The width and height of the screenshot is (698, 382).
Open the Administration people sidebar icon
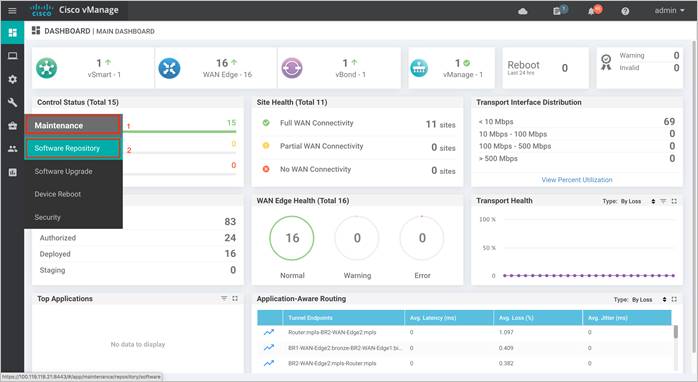[x=12, y=149]
